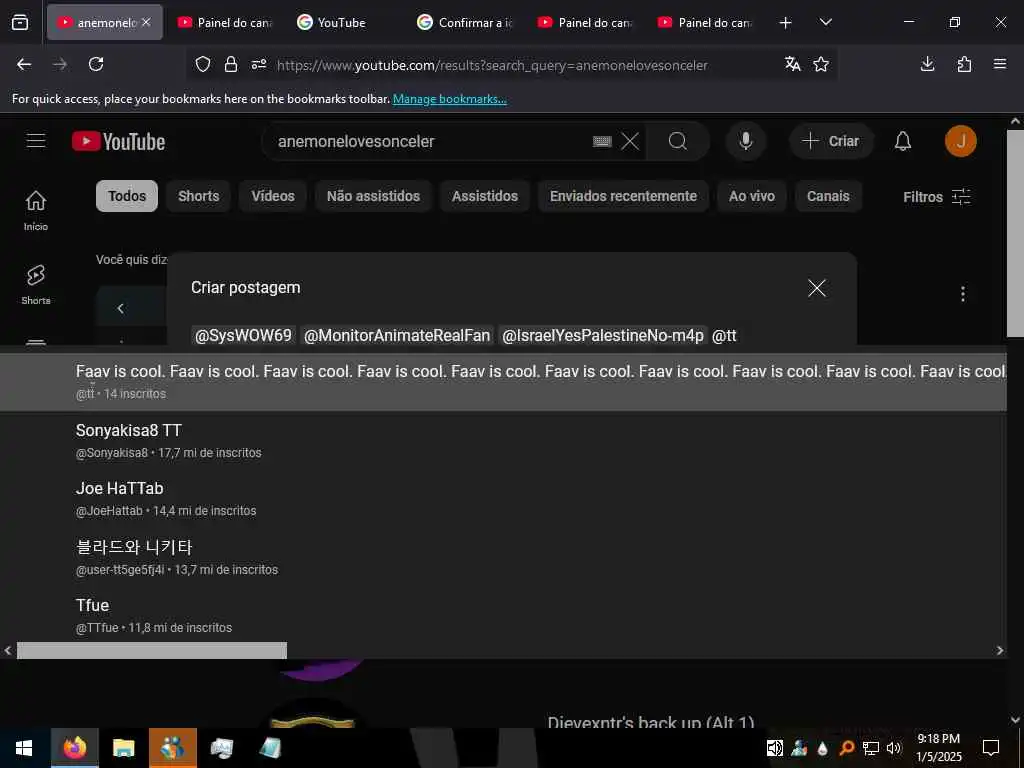Click the @IsraelYesPalestineNo-m4p mention
This screenshot has height=768, width=1024.
[x=603, y=336]
